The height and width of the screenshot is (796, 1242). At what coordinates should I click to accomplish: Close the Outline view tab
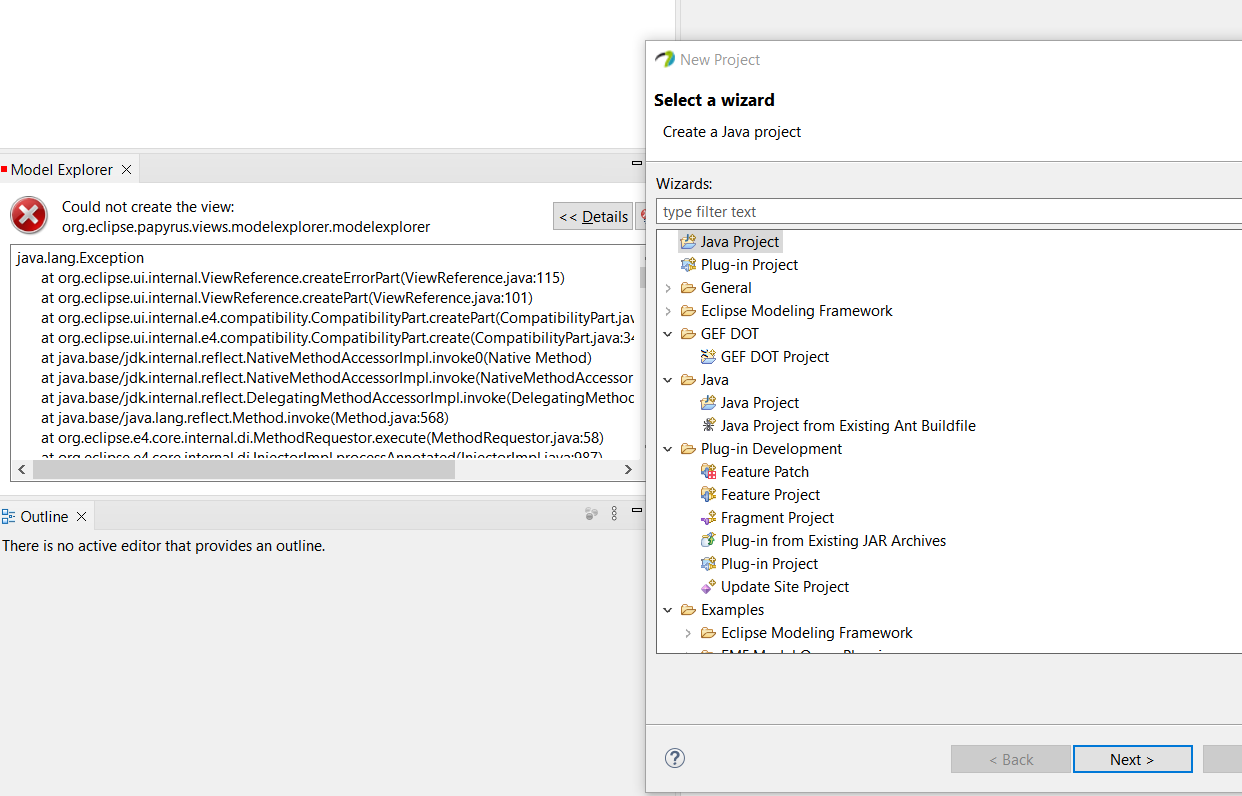point(82,517)
